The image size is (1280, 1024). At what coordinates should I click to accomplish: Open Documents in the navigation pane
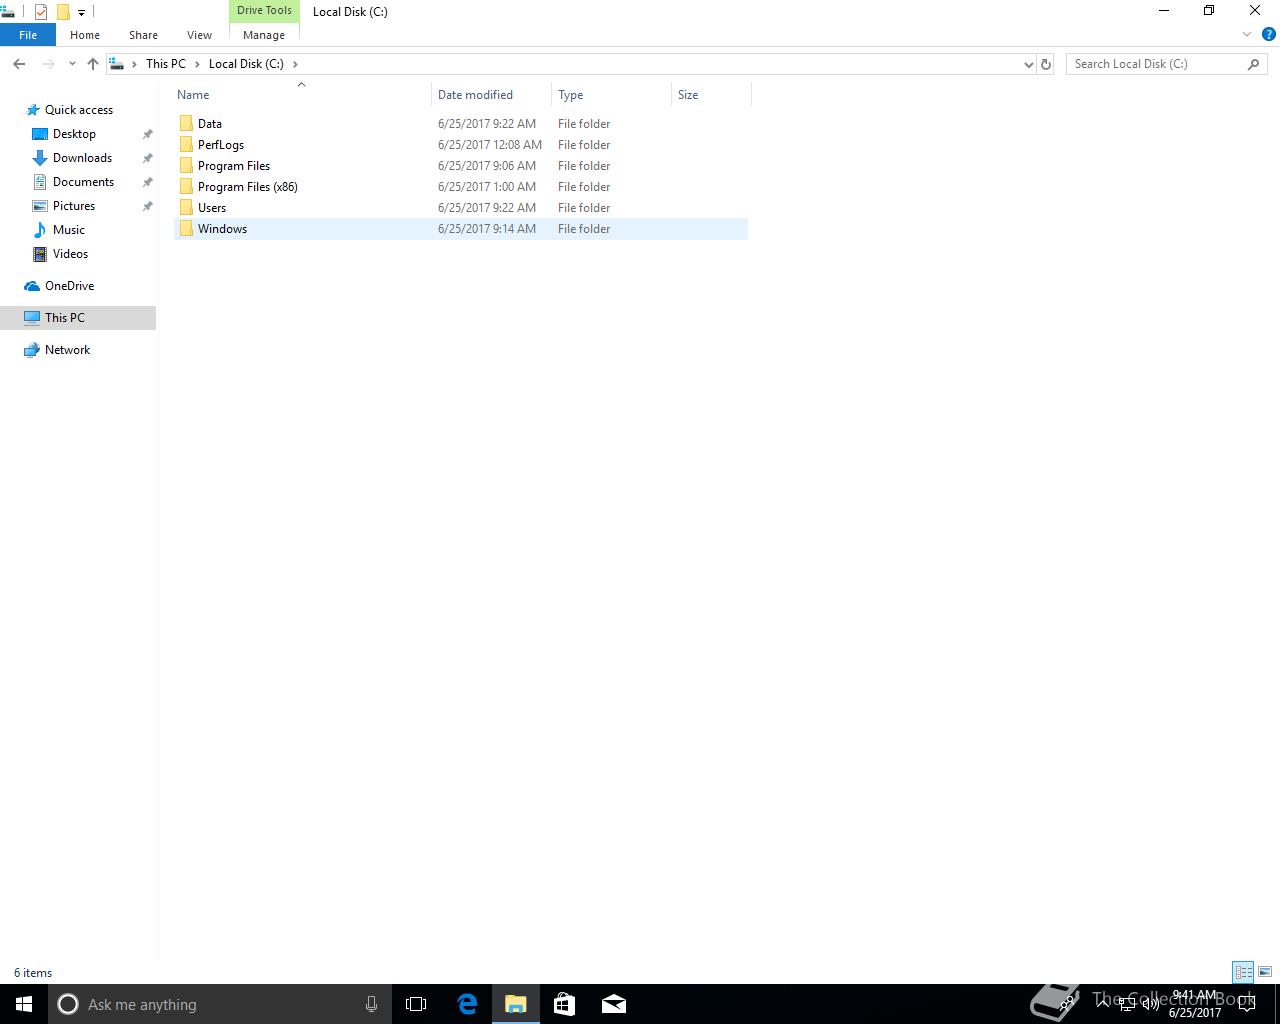pos(83,182)
